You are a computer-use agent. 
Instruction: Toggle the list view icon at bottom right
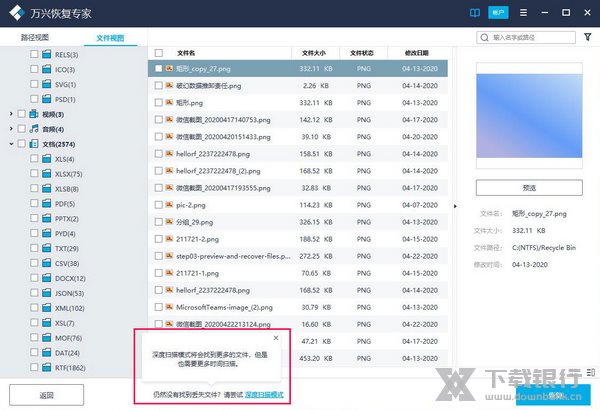click(590, 372)
